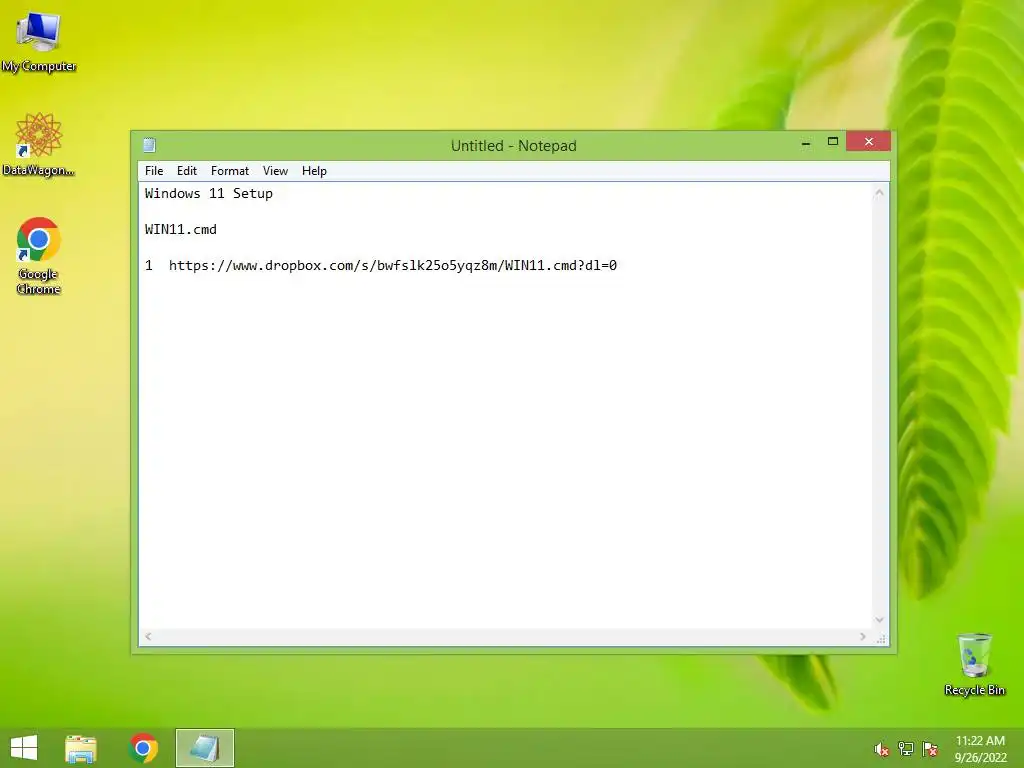Launch Chrome from the taskbar

click(x=144, y=748)
